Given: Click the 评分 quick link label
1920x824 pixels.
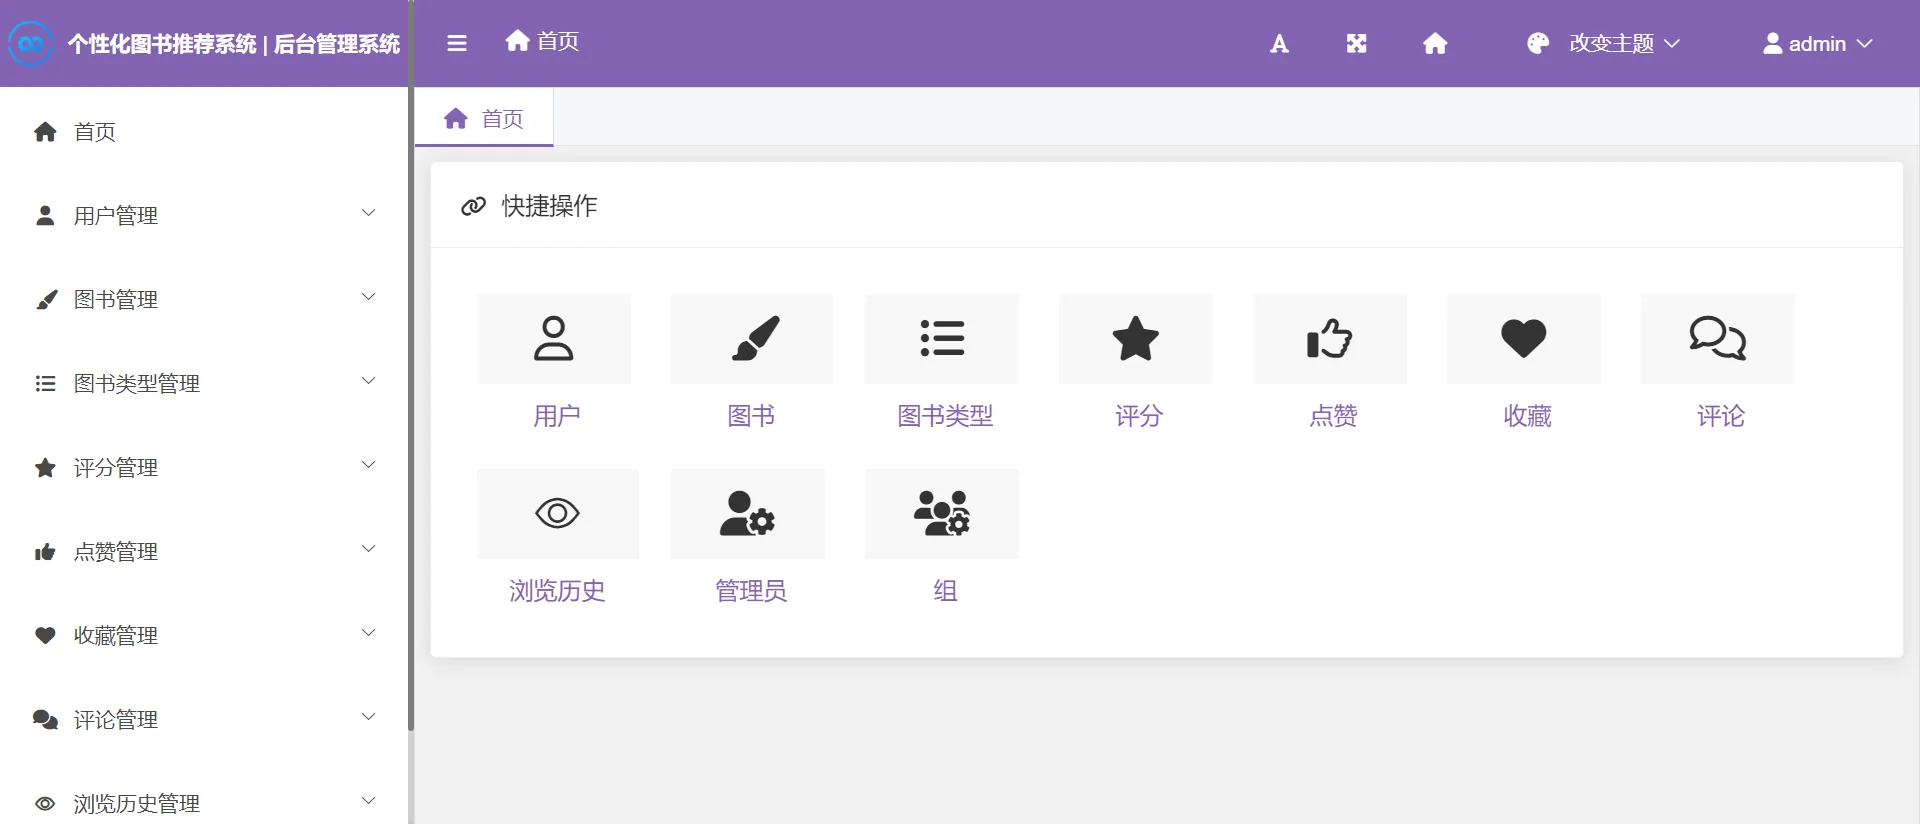Looking at the screenshot, I should point(1139,416).
